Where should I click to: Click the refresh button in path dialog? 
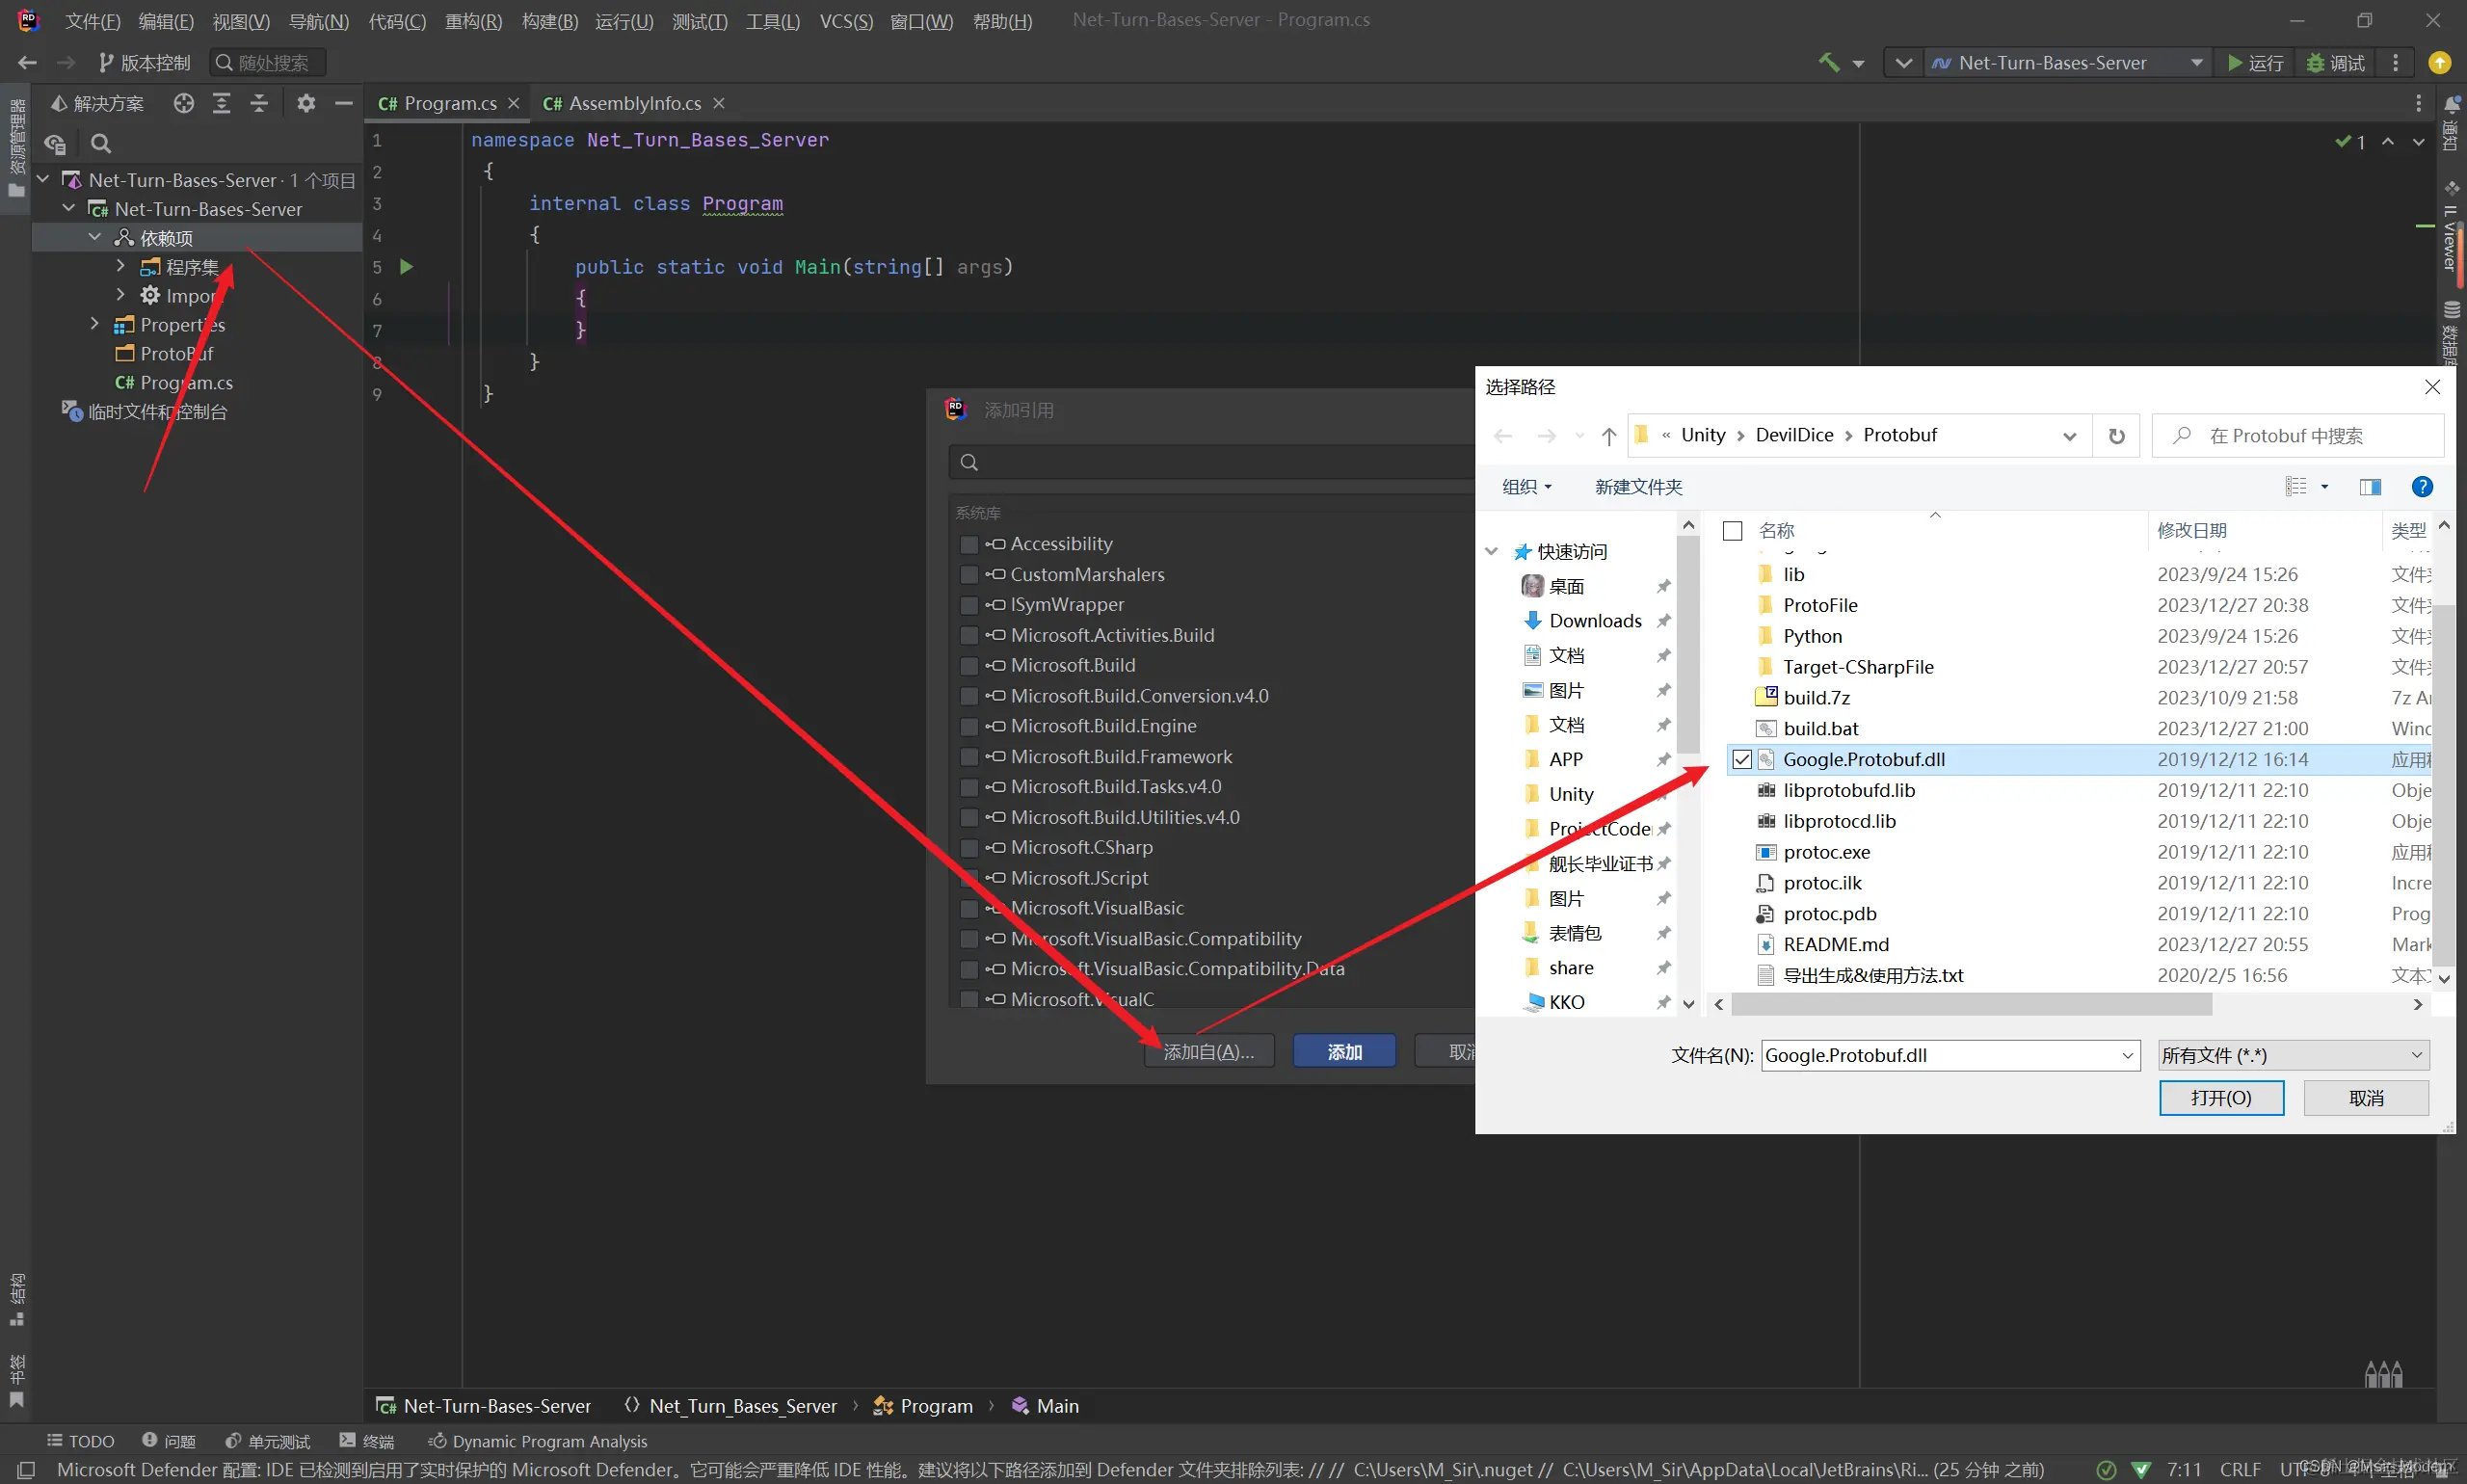(x=2116, y=436)
